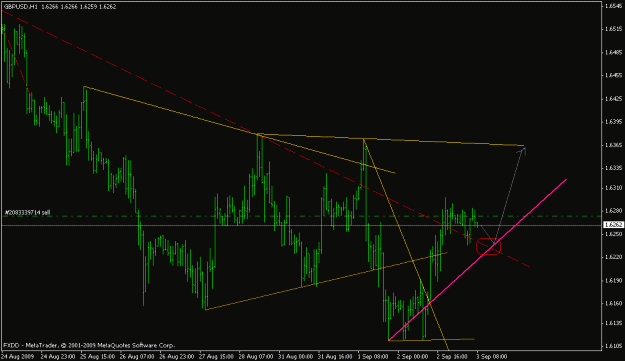This screenshot has width=625, height=361.
Task: Click the '27 Aug 15:00' time axis label
Action: pyautogui.click(x=216, y=356)
